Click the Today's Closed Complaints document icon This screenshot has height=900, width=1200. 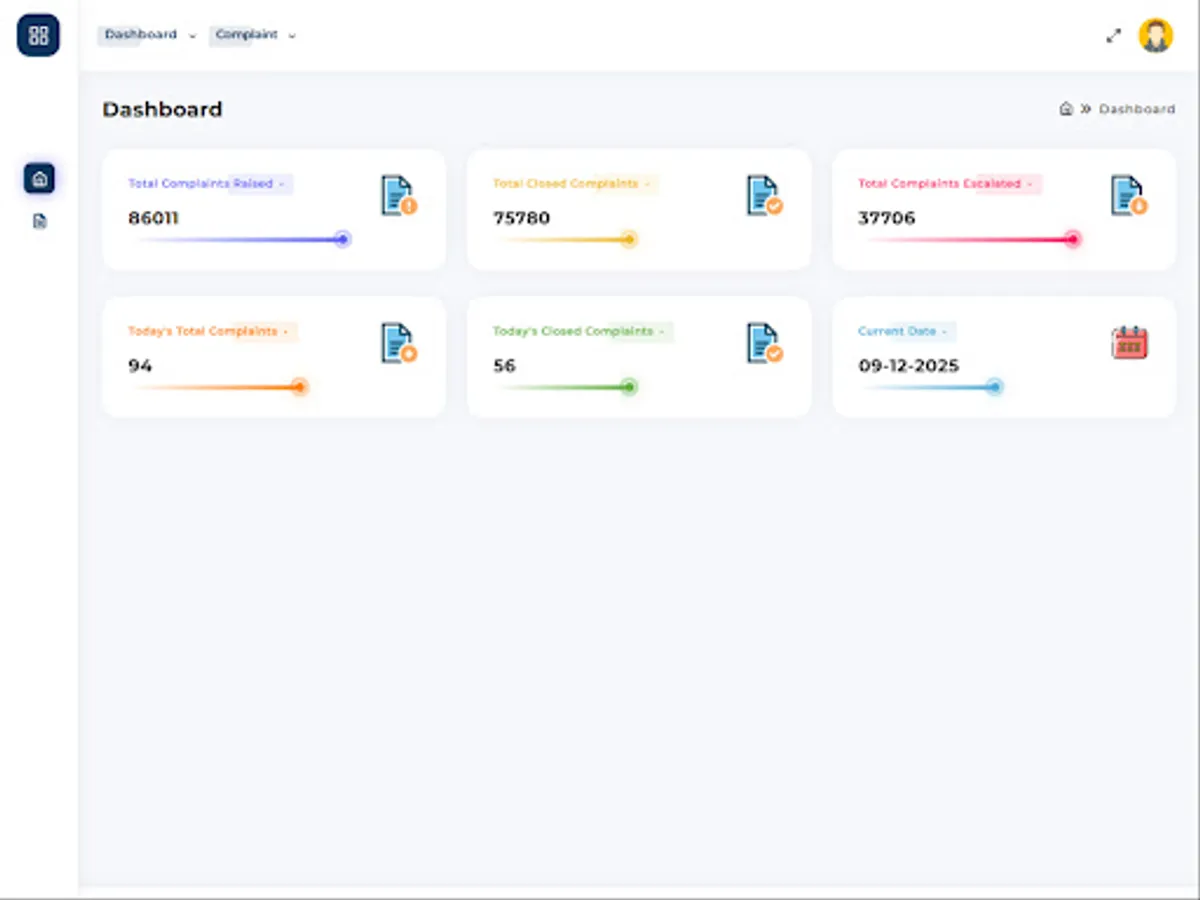tap(763, 342)
